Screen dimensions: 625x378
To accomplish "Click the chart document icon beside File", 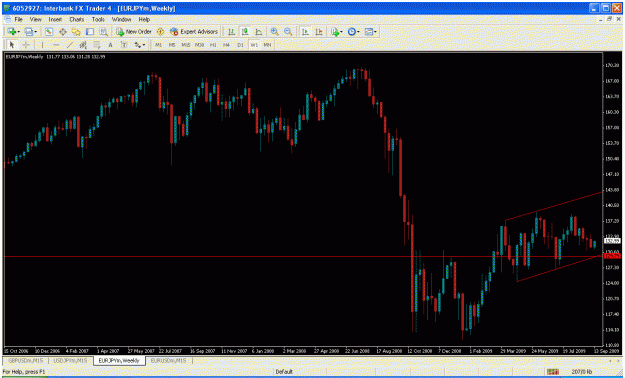I will [7, 19].
